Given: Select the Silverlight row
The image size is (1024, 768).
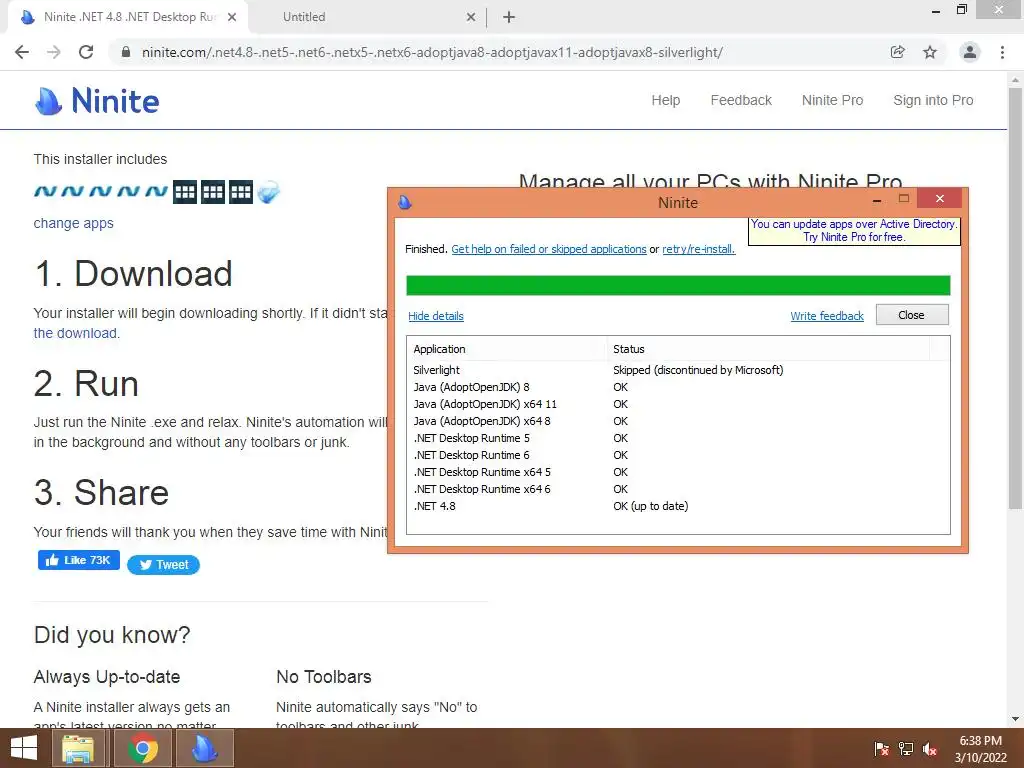Looking at the screenshot, I should (x=678, y=370).
